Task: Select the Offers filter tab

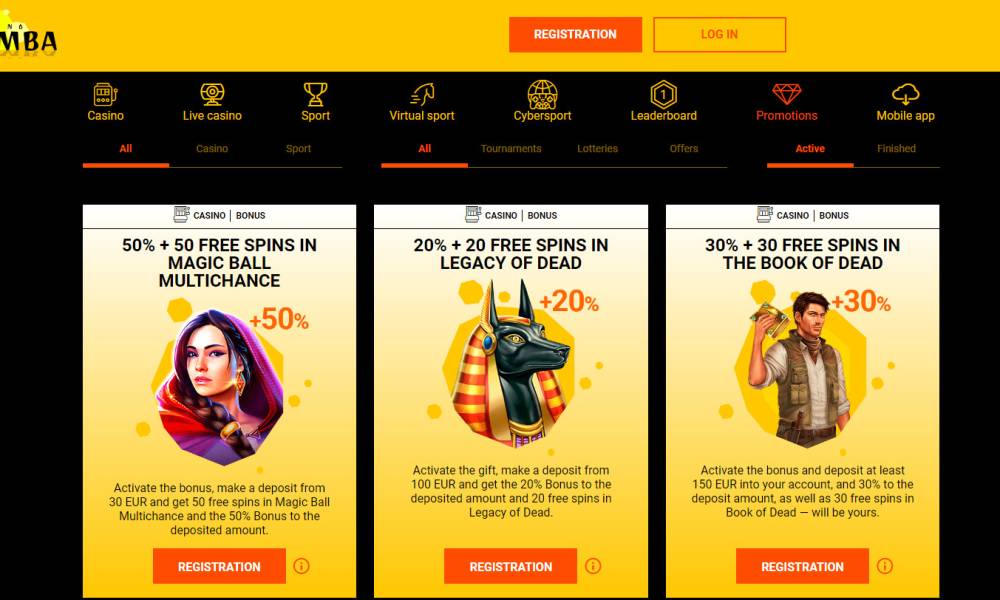Action: tap(684, 149)
